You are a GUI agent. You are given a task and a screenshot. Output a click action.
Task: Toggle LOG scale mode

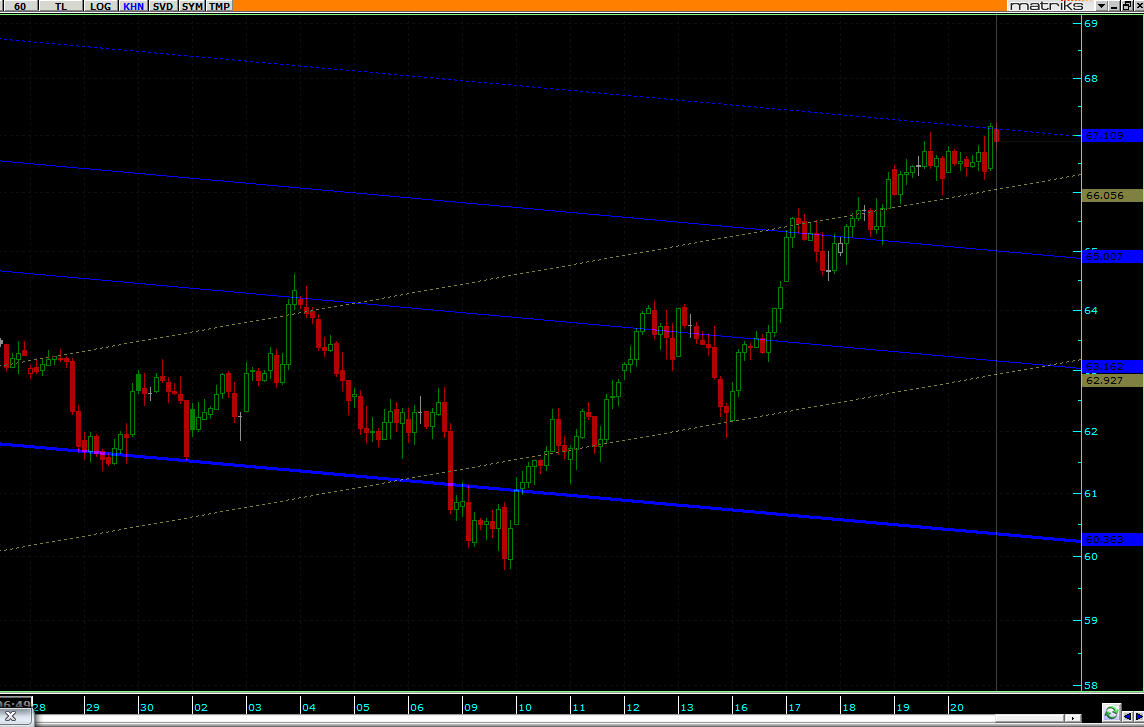pos(100,6)
